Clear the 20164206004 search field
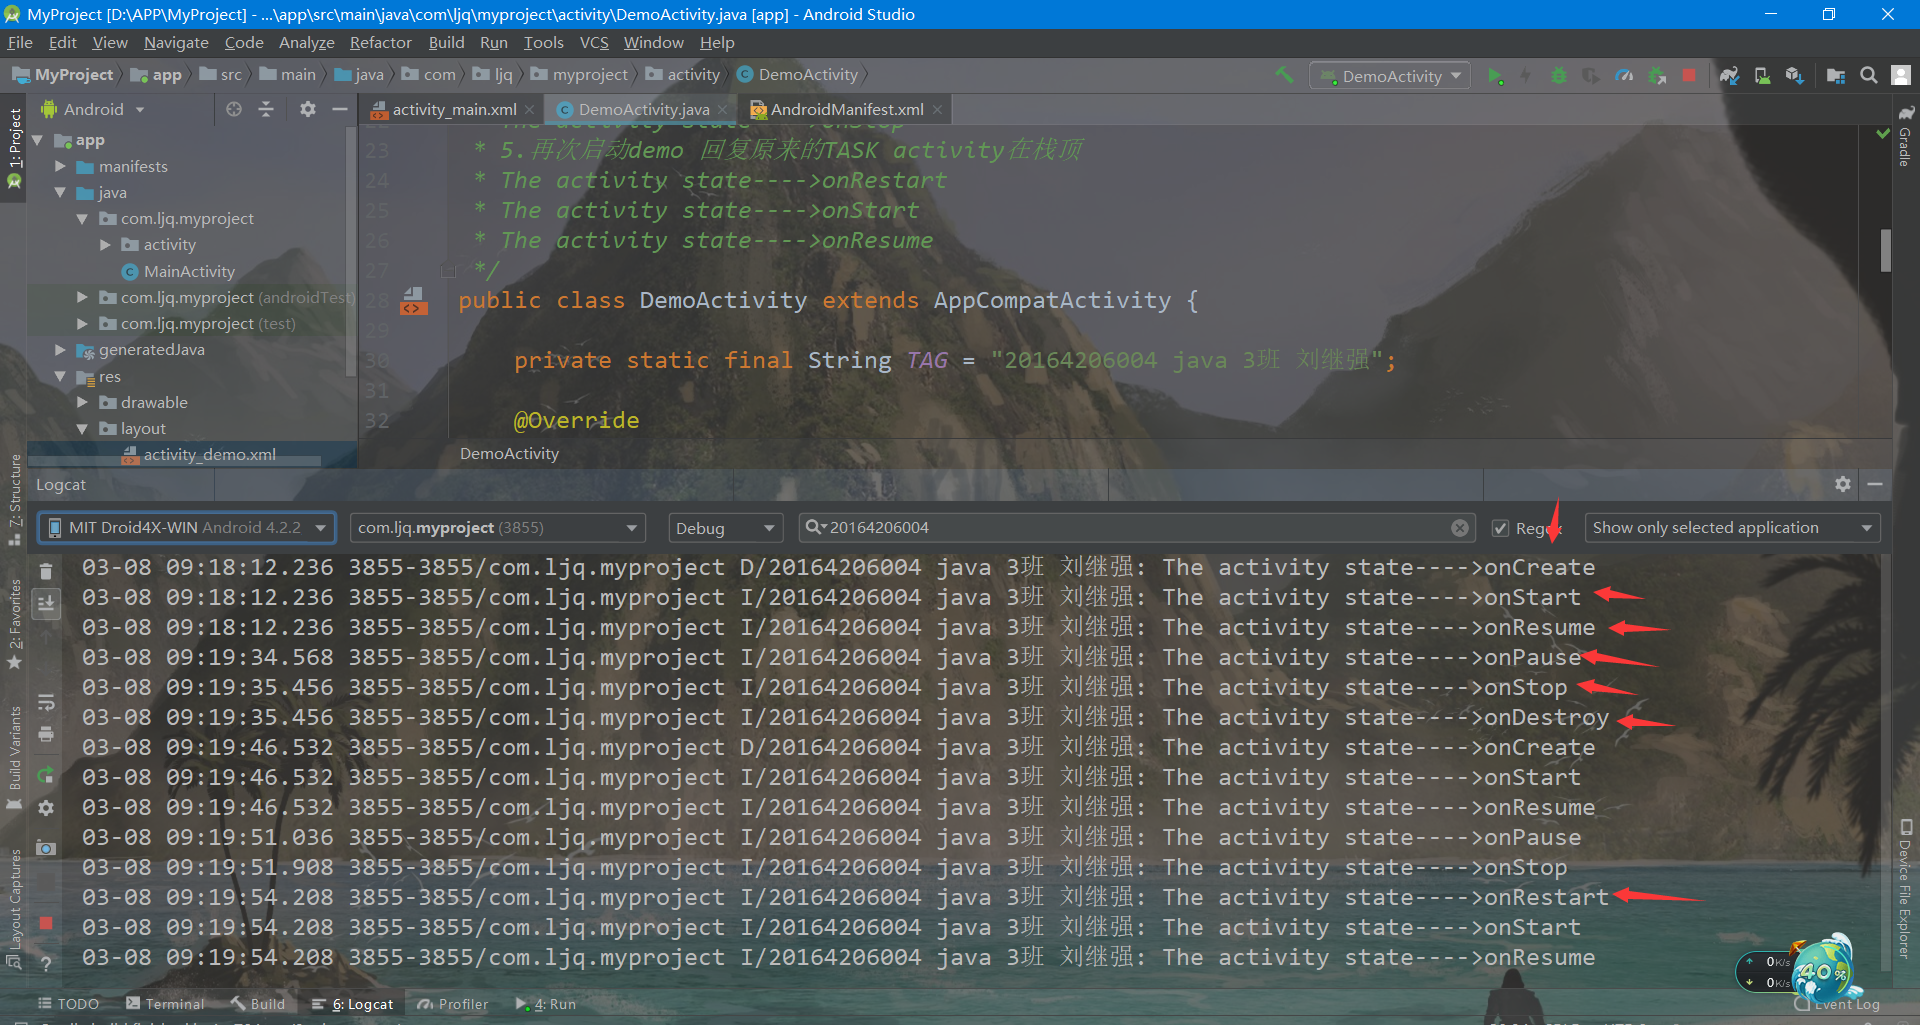This screenshot has width=1920, height=1025. [1460, 527]
